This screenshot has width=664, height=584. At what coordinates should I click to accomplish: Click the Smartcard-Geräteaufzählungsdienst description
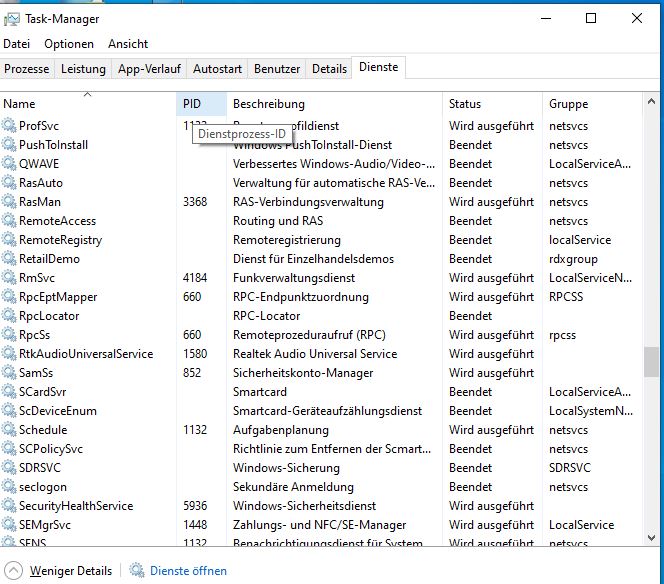pyautogui.click(x=327, y=411)
